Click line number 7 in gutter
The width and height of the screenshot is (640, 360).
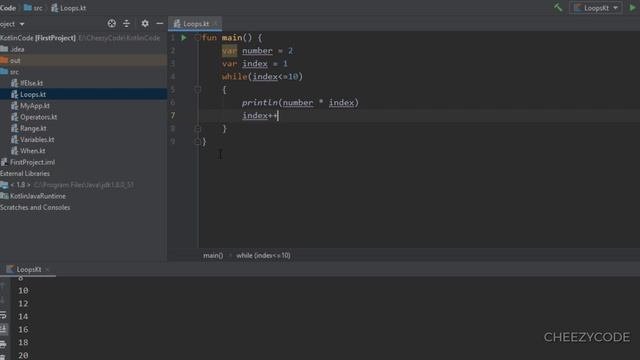coord(173,116)
